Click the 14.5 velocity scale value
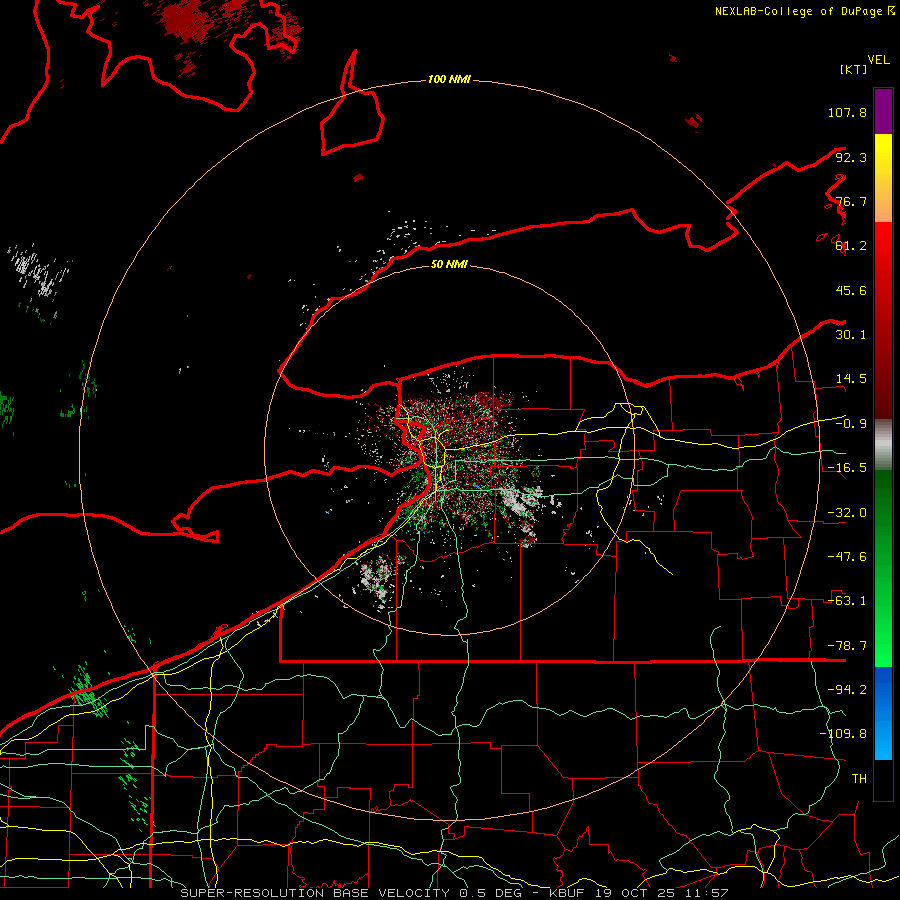 pyautogui.click(x=851, y=379)
